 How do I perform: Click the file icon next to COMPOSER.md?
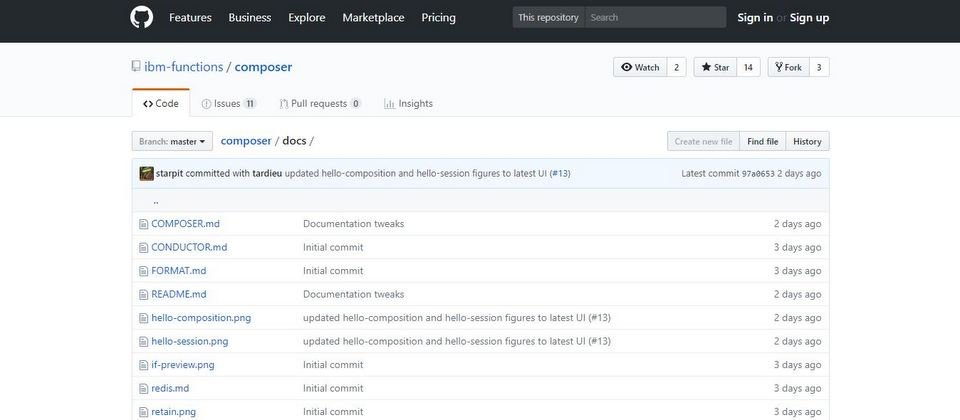143,224
